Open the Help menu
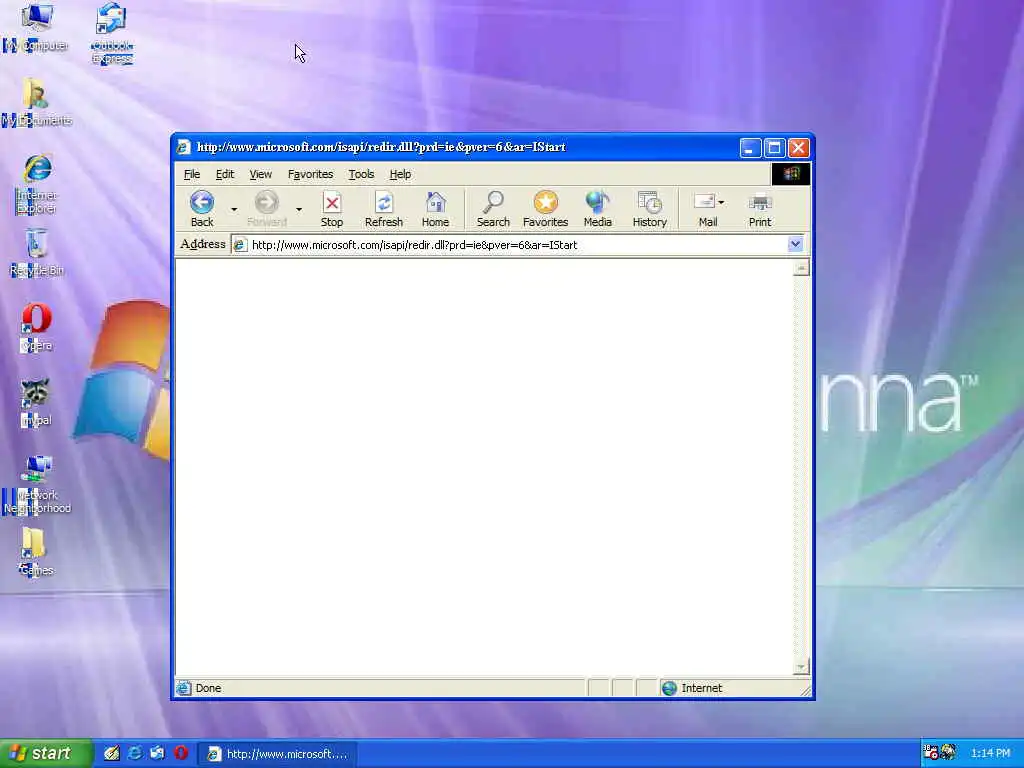Image resolution: width=1024 pixels, height=768 pixels. (400, 174)
